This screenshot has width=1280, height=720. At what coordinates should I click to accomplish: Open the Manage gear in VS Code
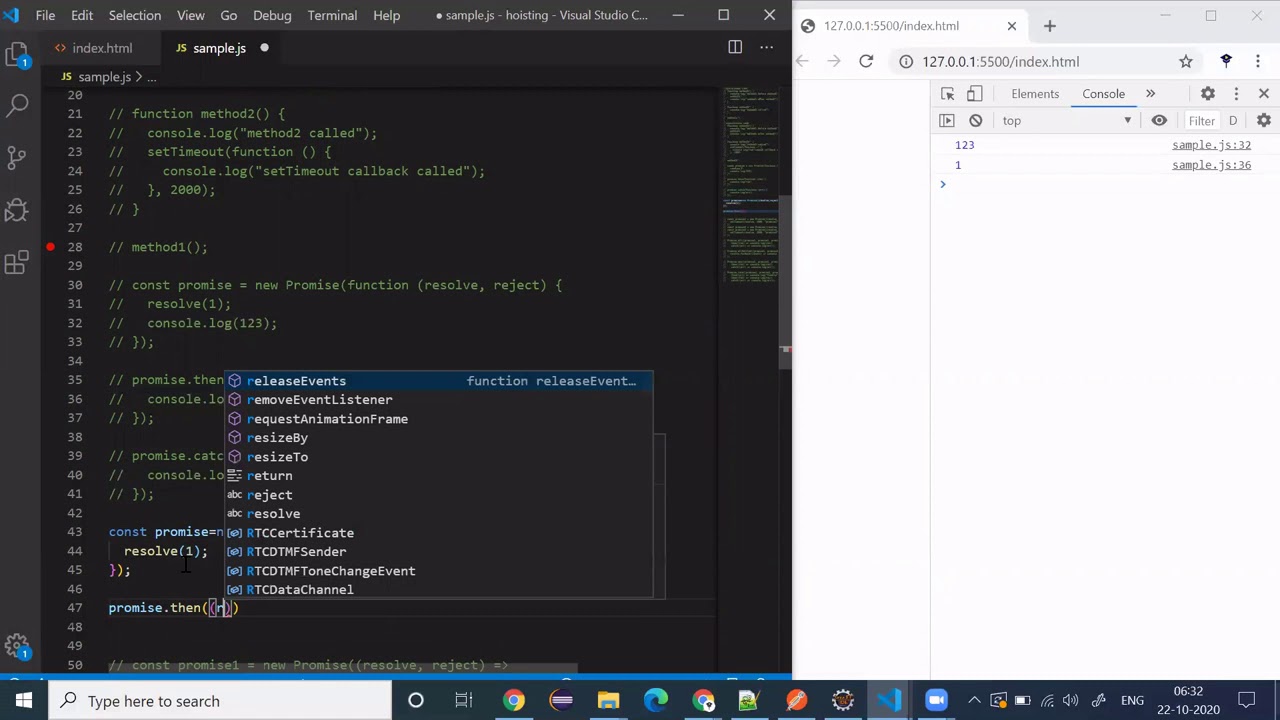point(17,646)
